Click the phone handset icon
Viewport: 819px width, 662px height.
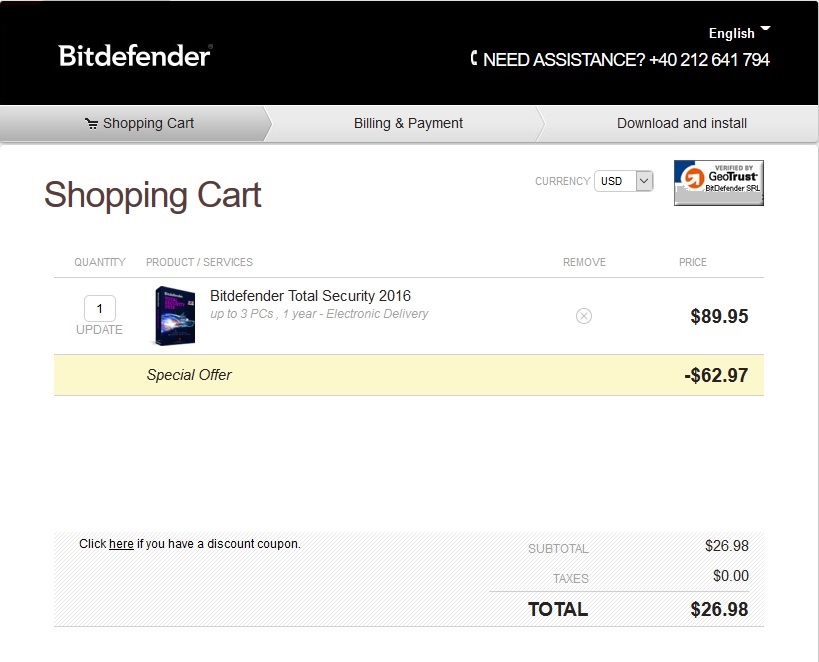(x=474, y=59)
